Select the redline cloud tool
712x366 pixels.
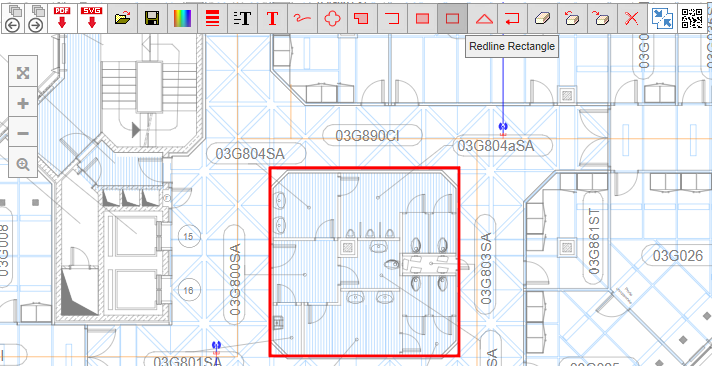332,18
